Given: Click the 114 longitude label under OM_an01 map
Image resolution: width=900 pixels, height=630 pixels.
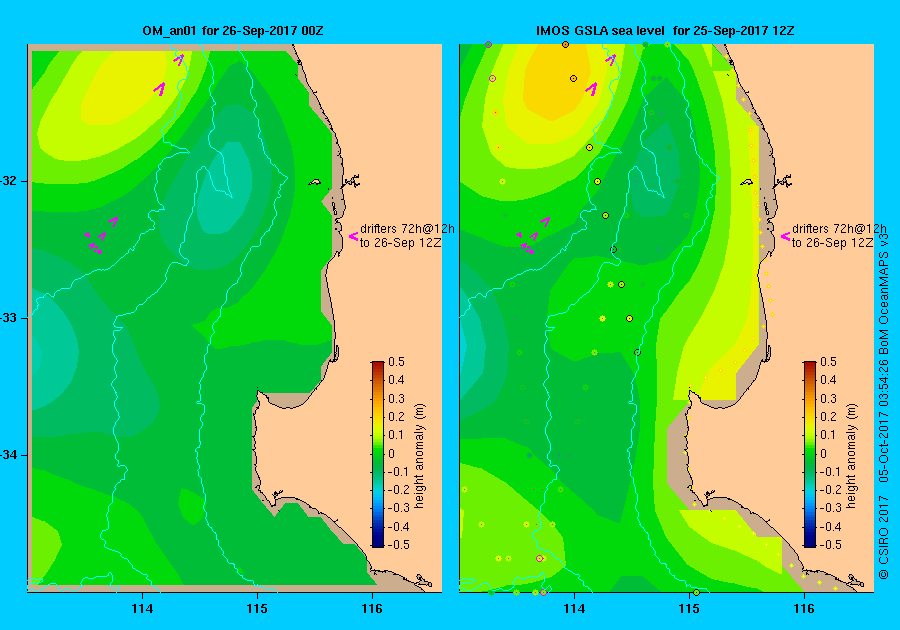Looking at the screenshot, I should tap(142, 609).
